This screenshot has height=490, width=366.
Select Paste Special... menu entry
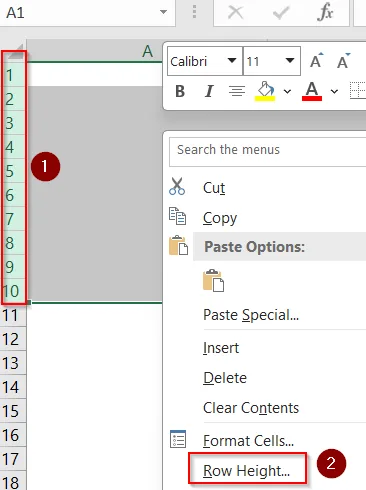click(251, 315)
